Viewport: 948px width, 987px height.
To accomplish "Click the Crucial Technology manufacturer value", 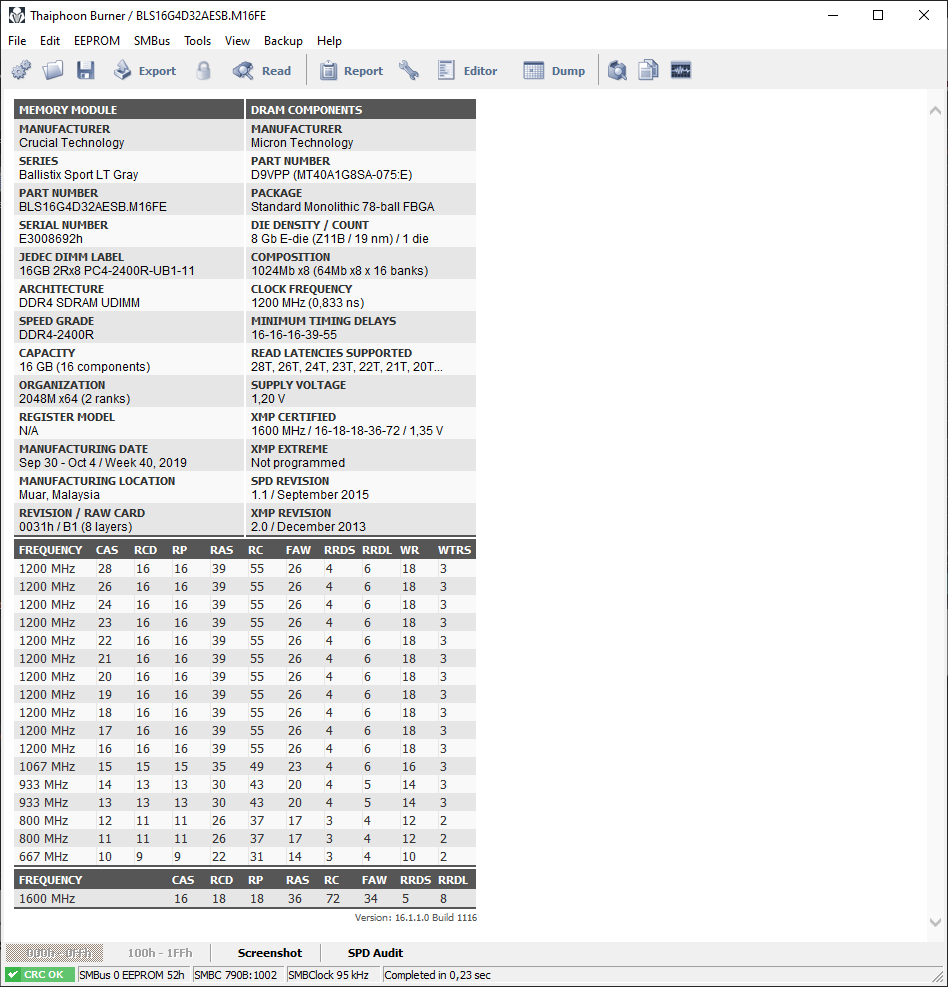I will point(72,143).
